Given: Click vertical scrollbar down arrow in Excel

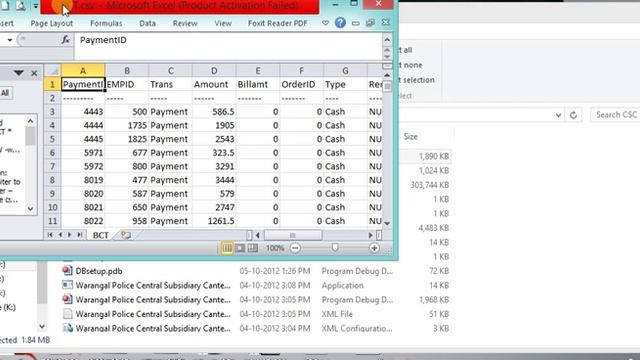Looking at the screenshot, I should (x=387, y=224).
